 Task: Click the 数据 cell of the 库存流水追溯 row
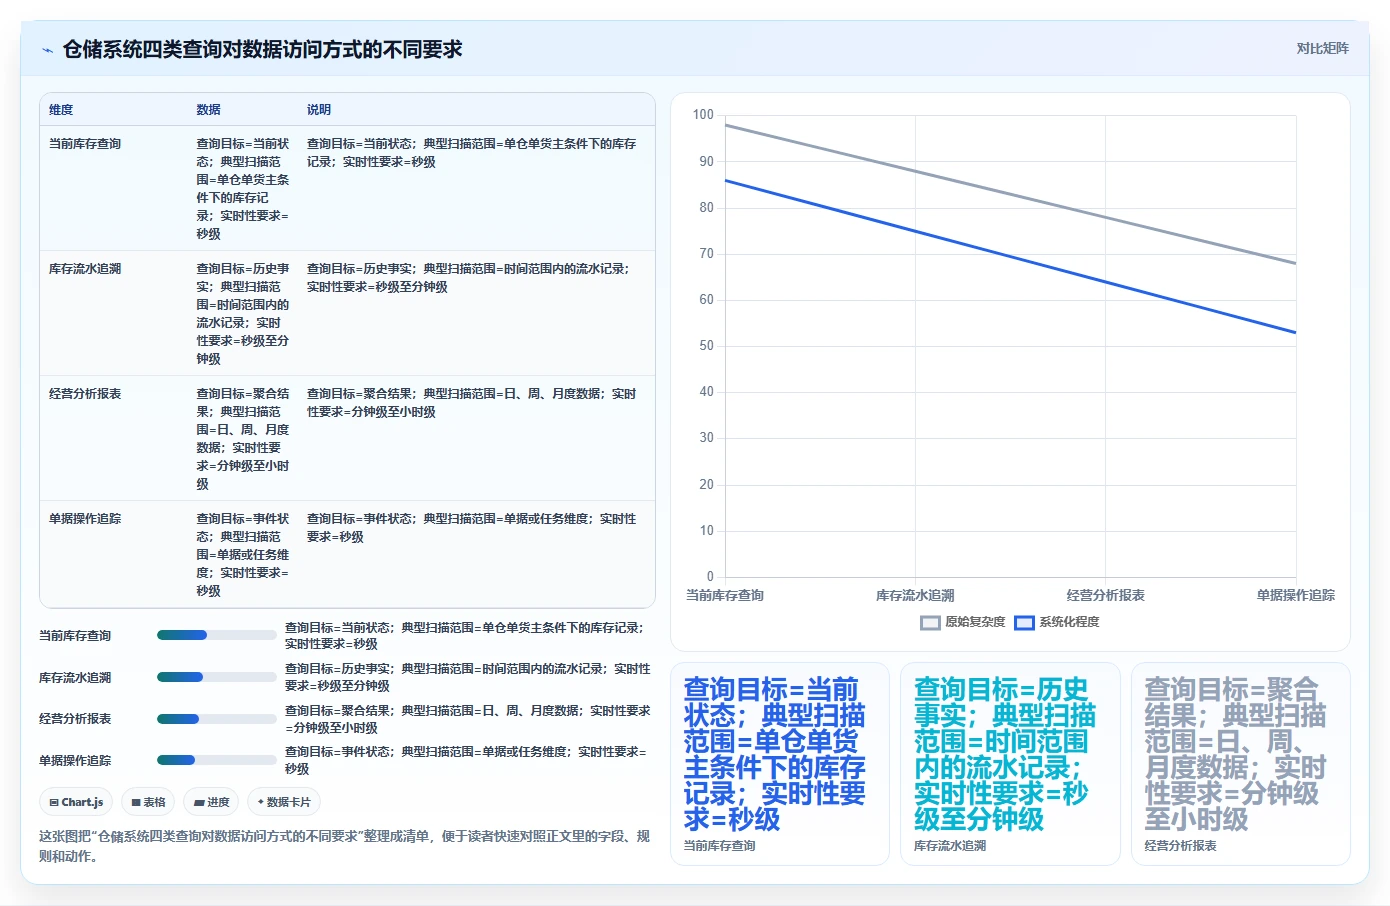pos(243,314)
